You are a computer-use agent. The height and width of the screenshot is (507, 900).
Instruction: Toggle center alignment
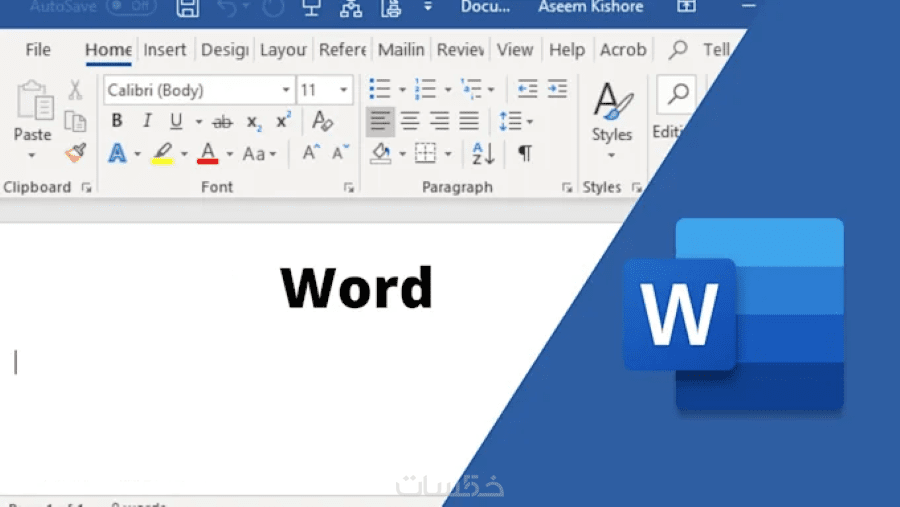tap(409, 121)
